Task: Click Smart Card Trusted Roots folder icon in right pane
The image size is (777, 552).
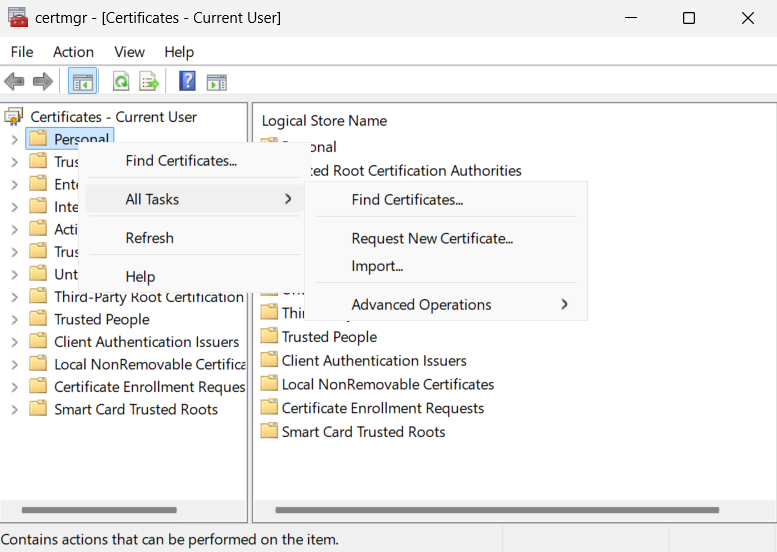Action: point(269,431)
